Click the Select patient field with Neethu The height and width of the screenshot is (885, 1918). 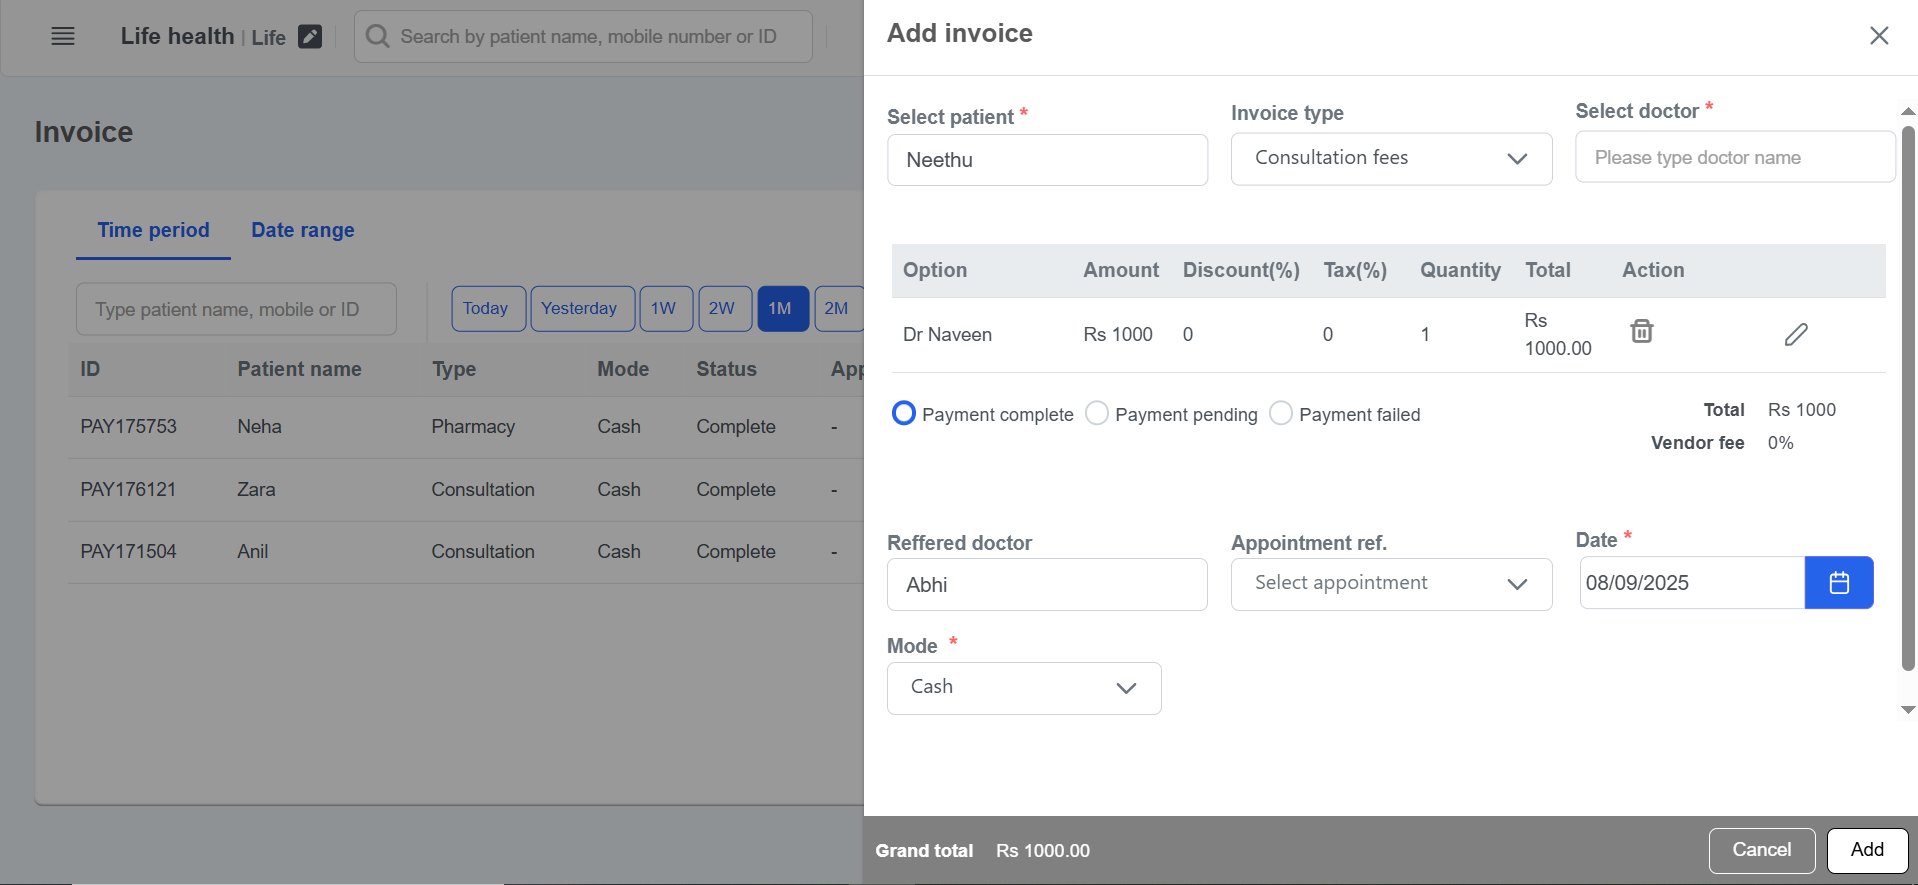click(1047, 160)
